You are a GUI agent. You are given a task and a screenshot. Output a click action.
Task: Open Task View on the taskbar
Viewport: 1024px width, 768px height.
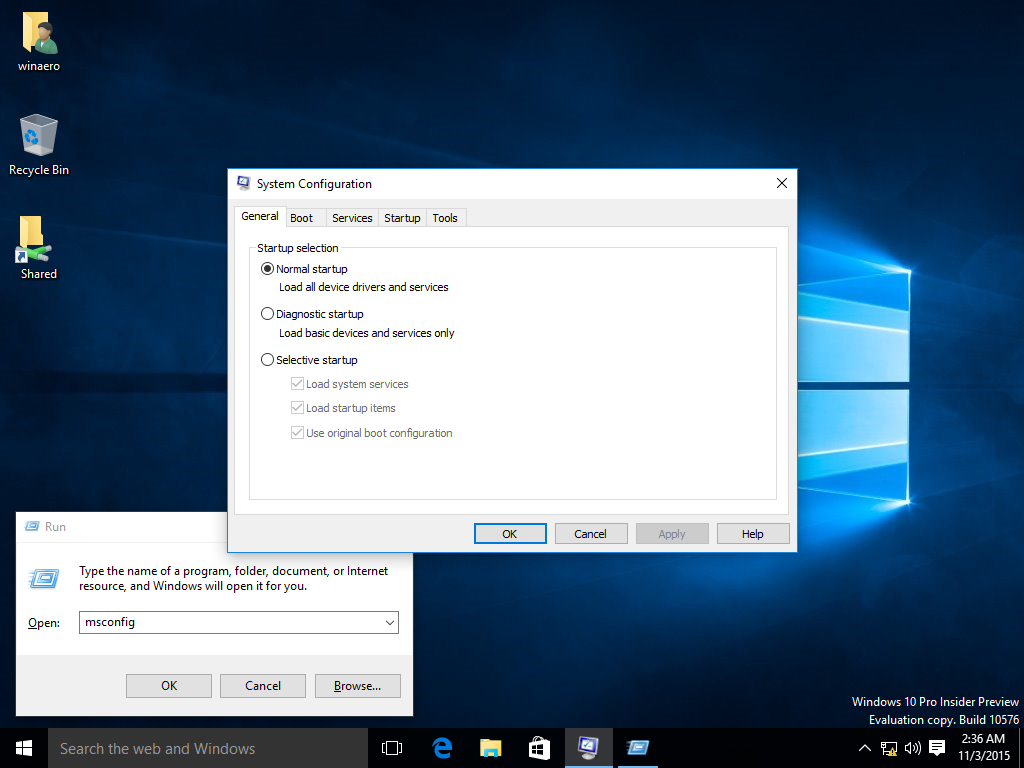click(x=391, y=747)
